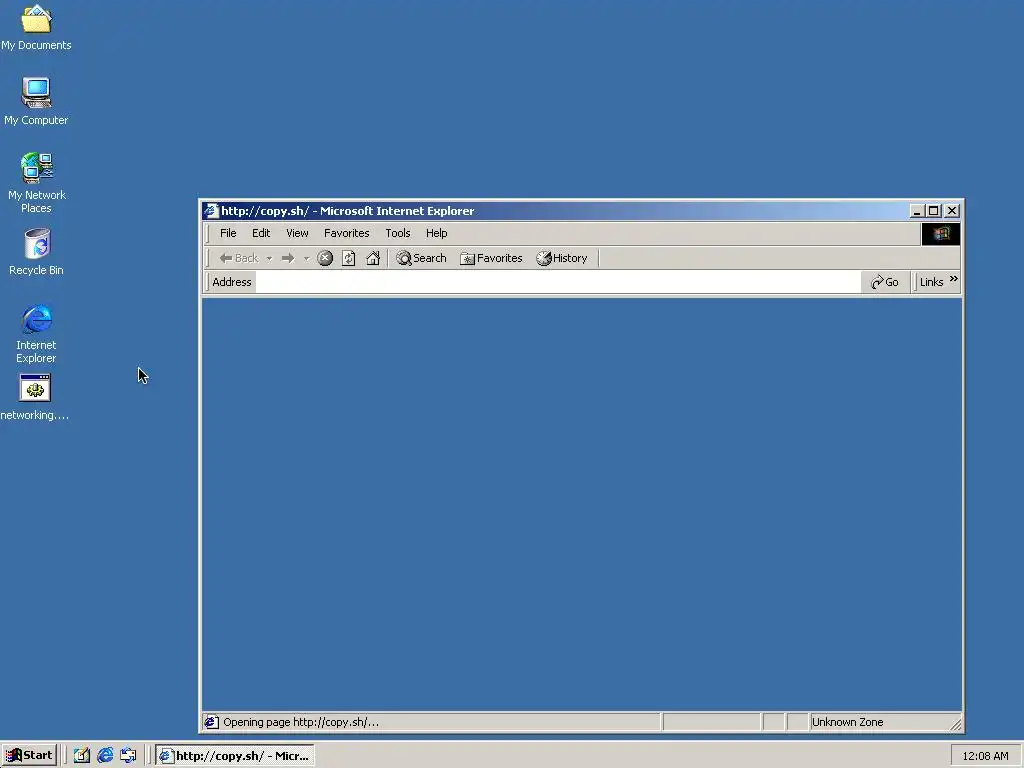Click the Forward arrow in IE toolbar
The width and height of the screenshot is (1024, 768).
coord(287,258)
